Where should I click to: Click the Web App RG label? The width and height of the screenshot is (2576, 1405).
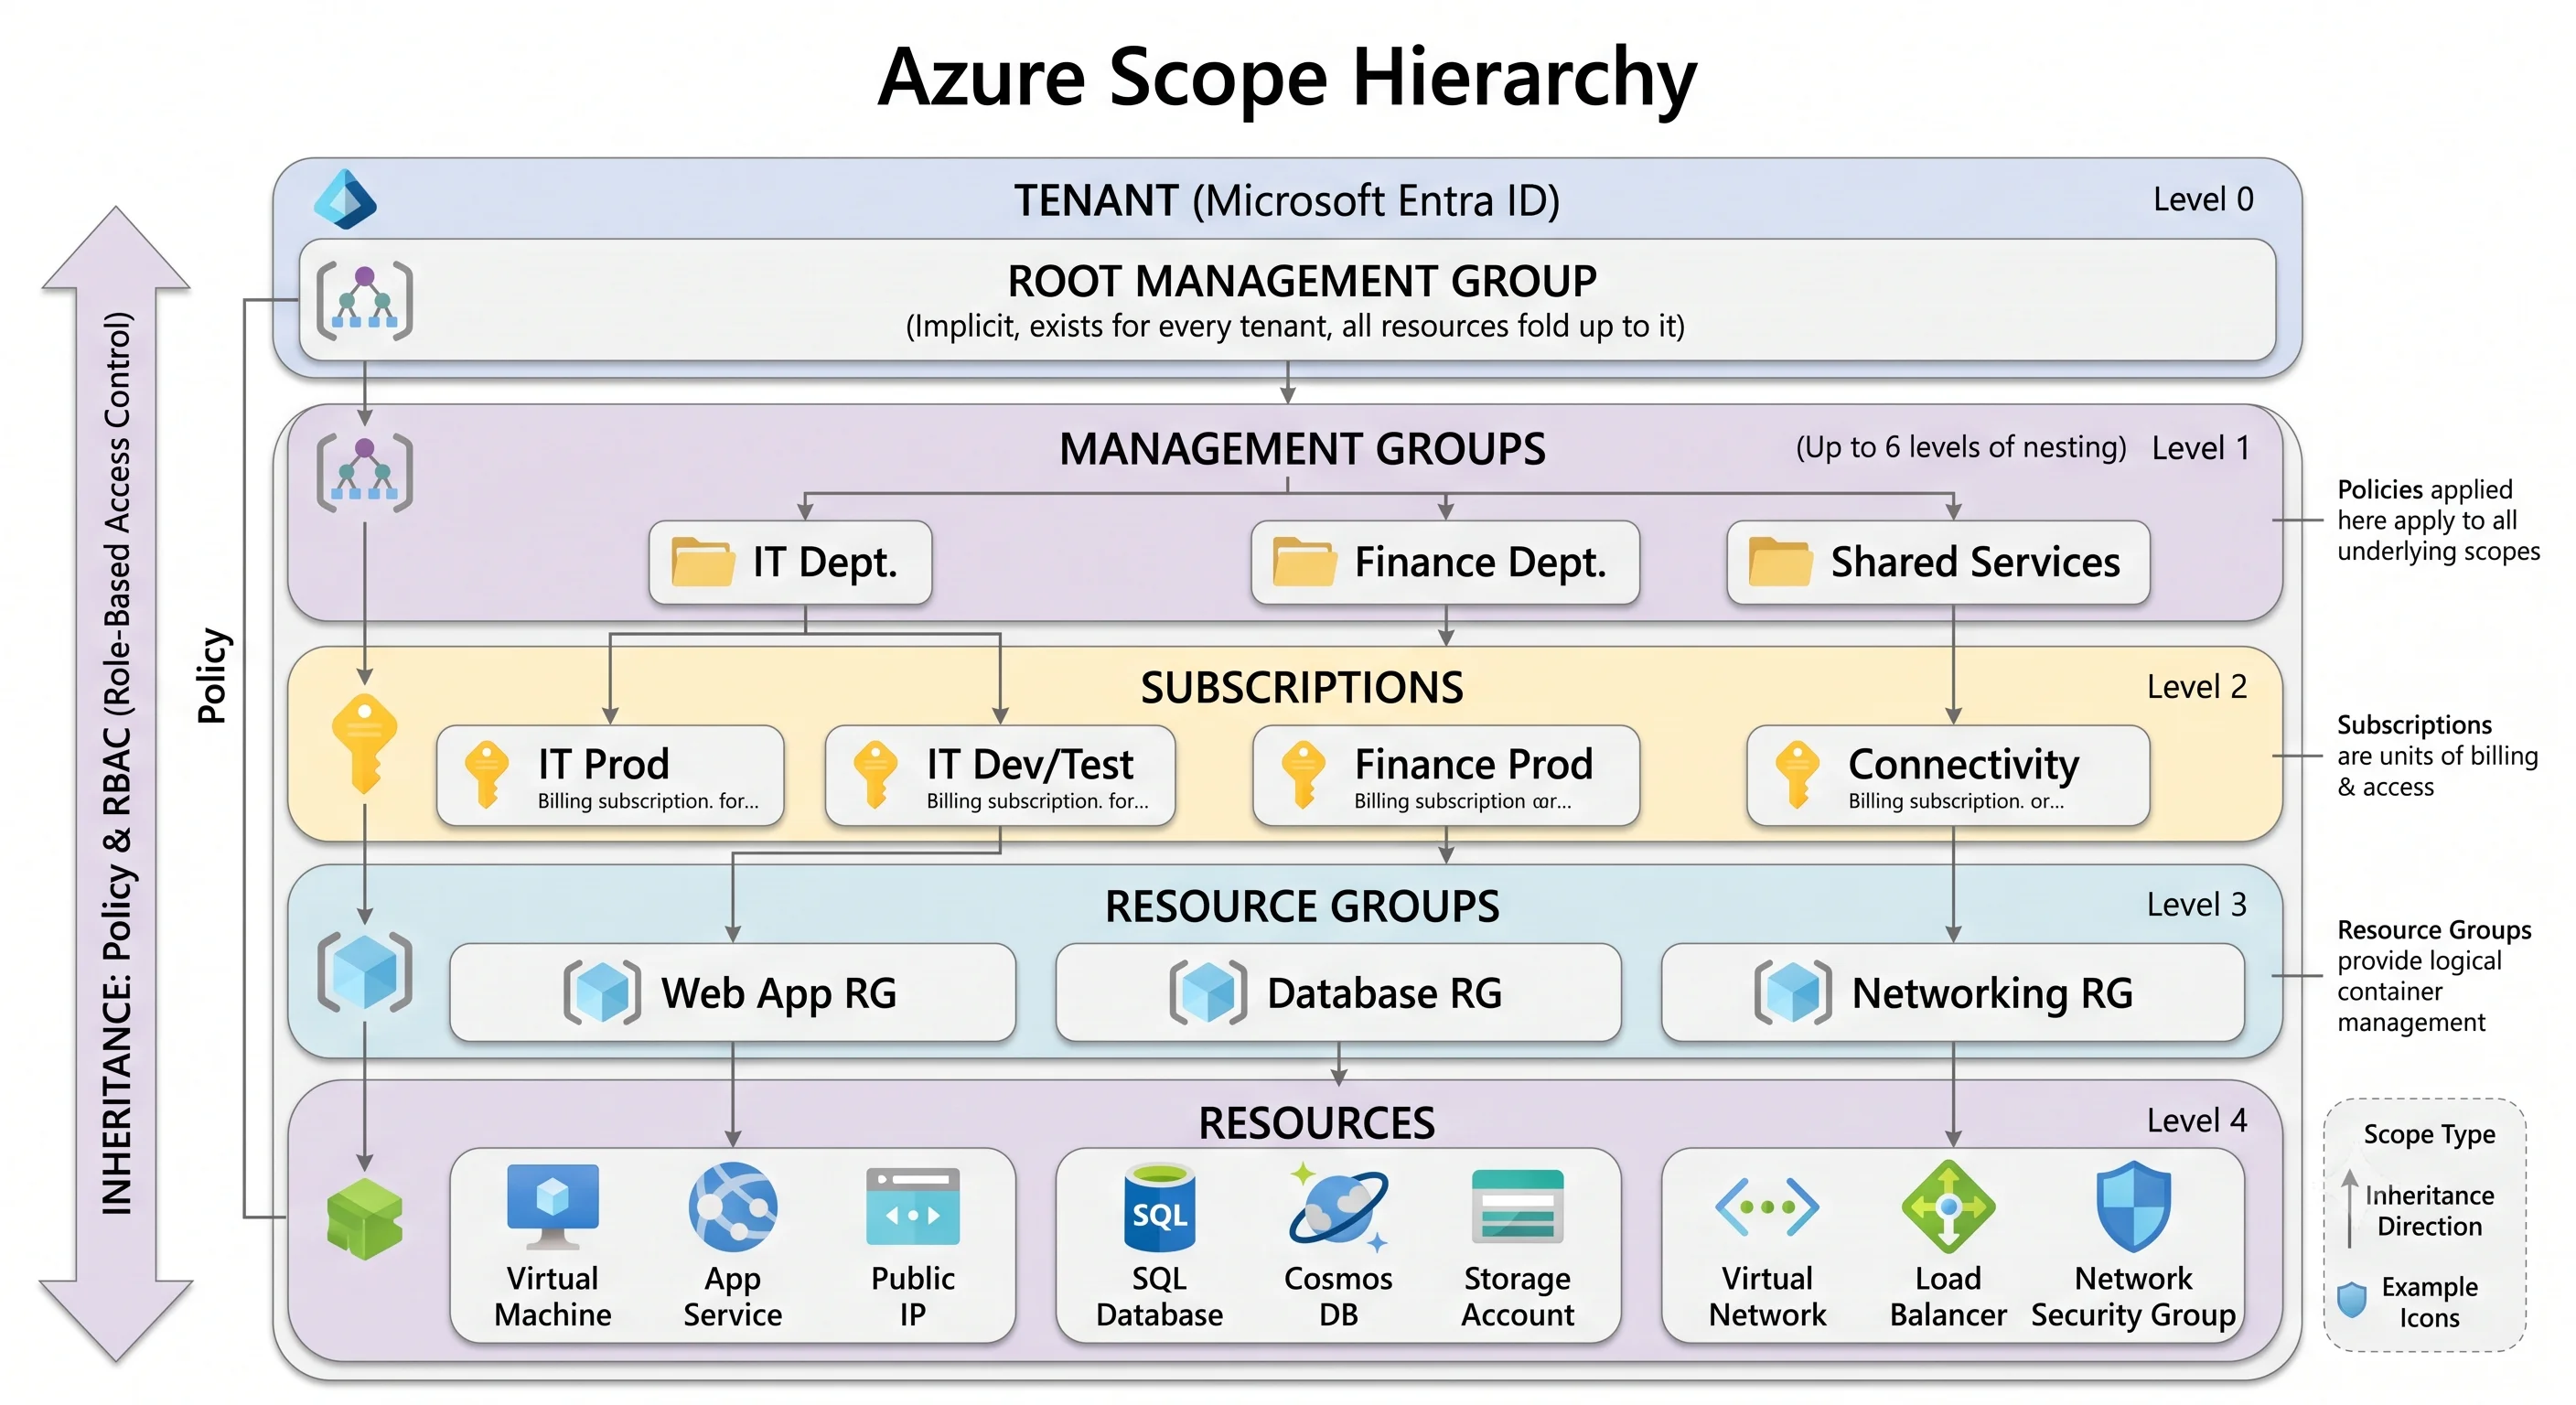coord(779,993)
